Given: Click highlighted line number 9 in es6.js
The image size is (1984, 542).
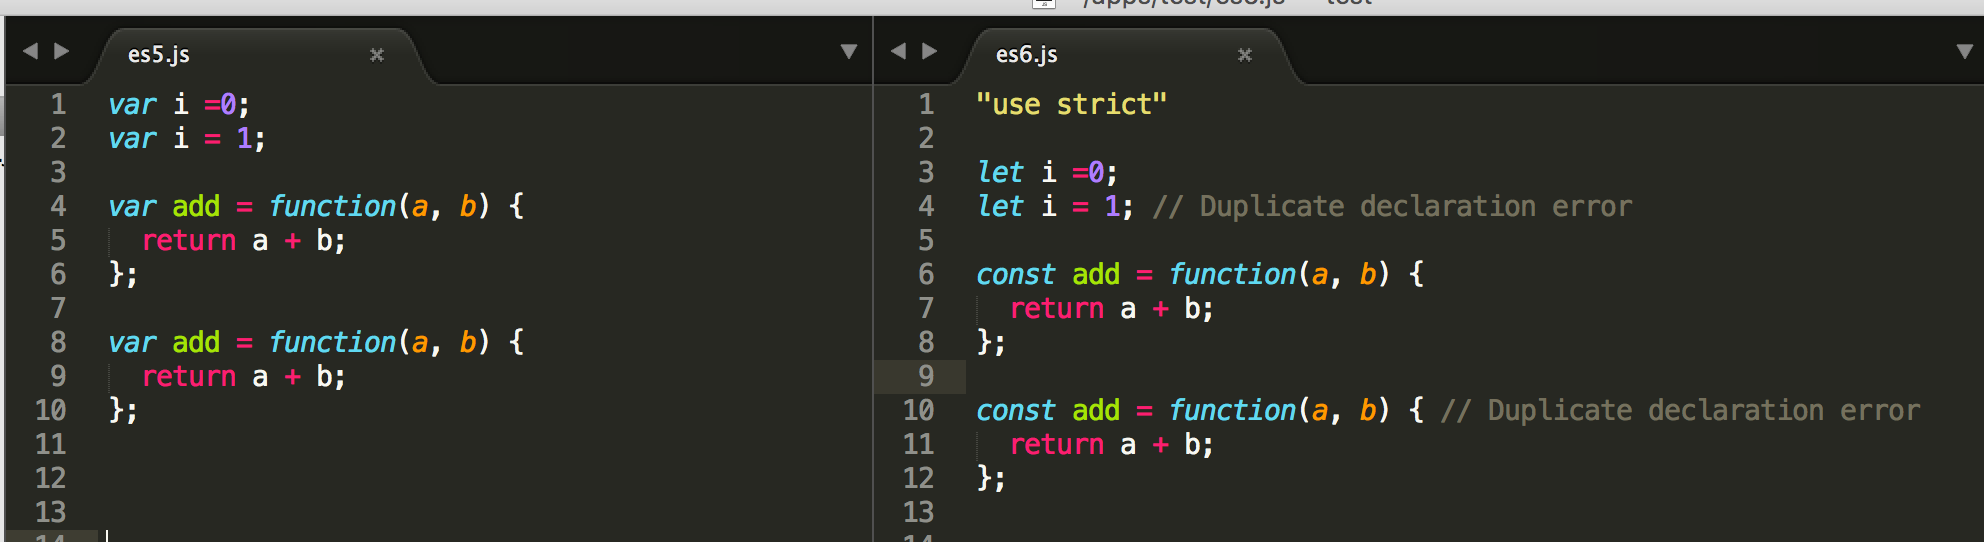Looking at the screenshot, I should tap(926, 376).
